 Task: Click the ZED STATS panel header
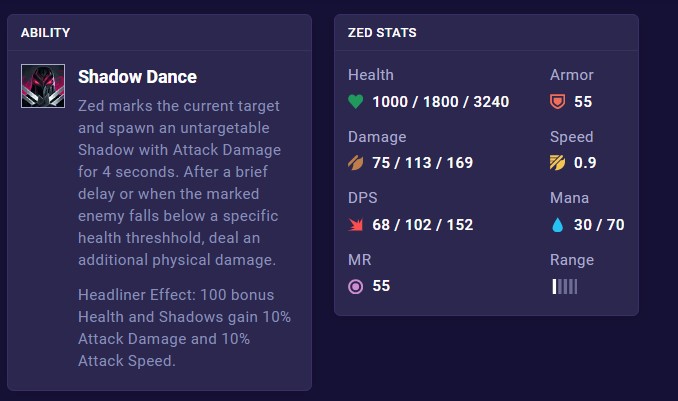(382, 33)
